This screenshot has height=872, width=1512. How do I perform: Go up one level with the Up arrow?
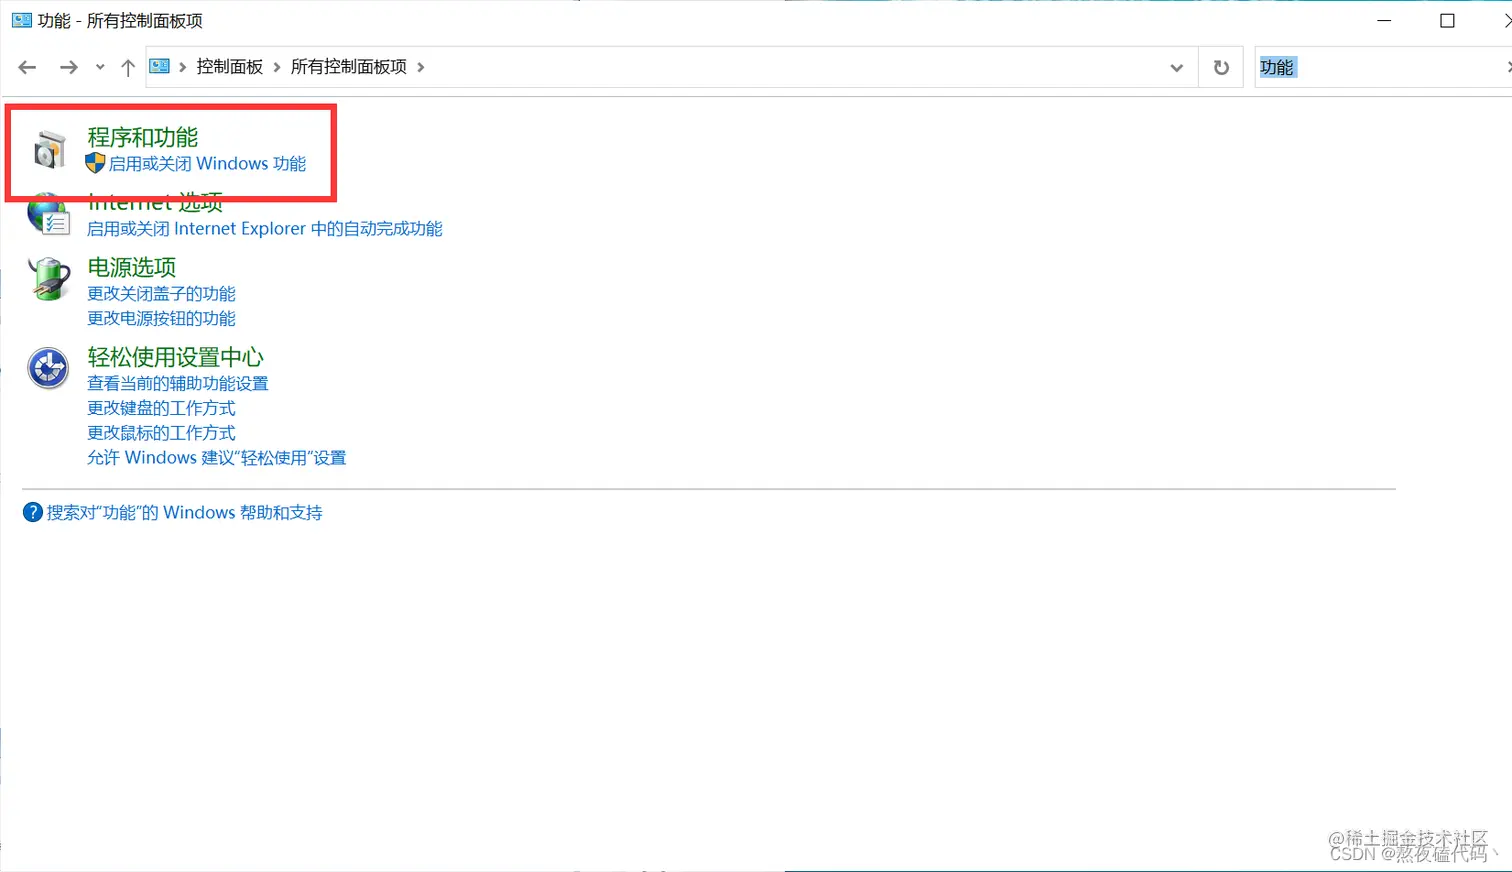128,67
